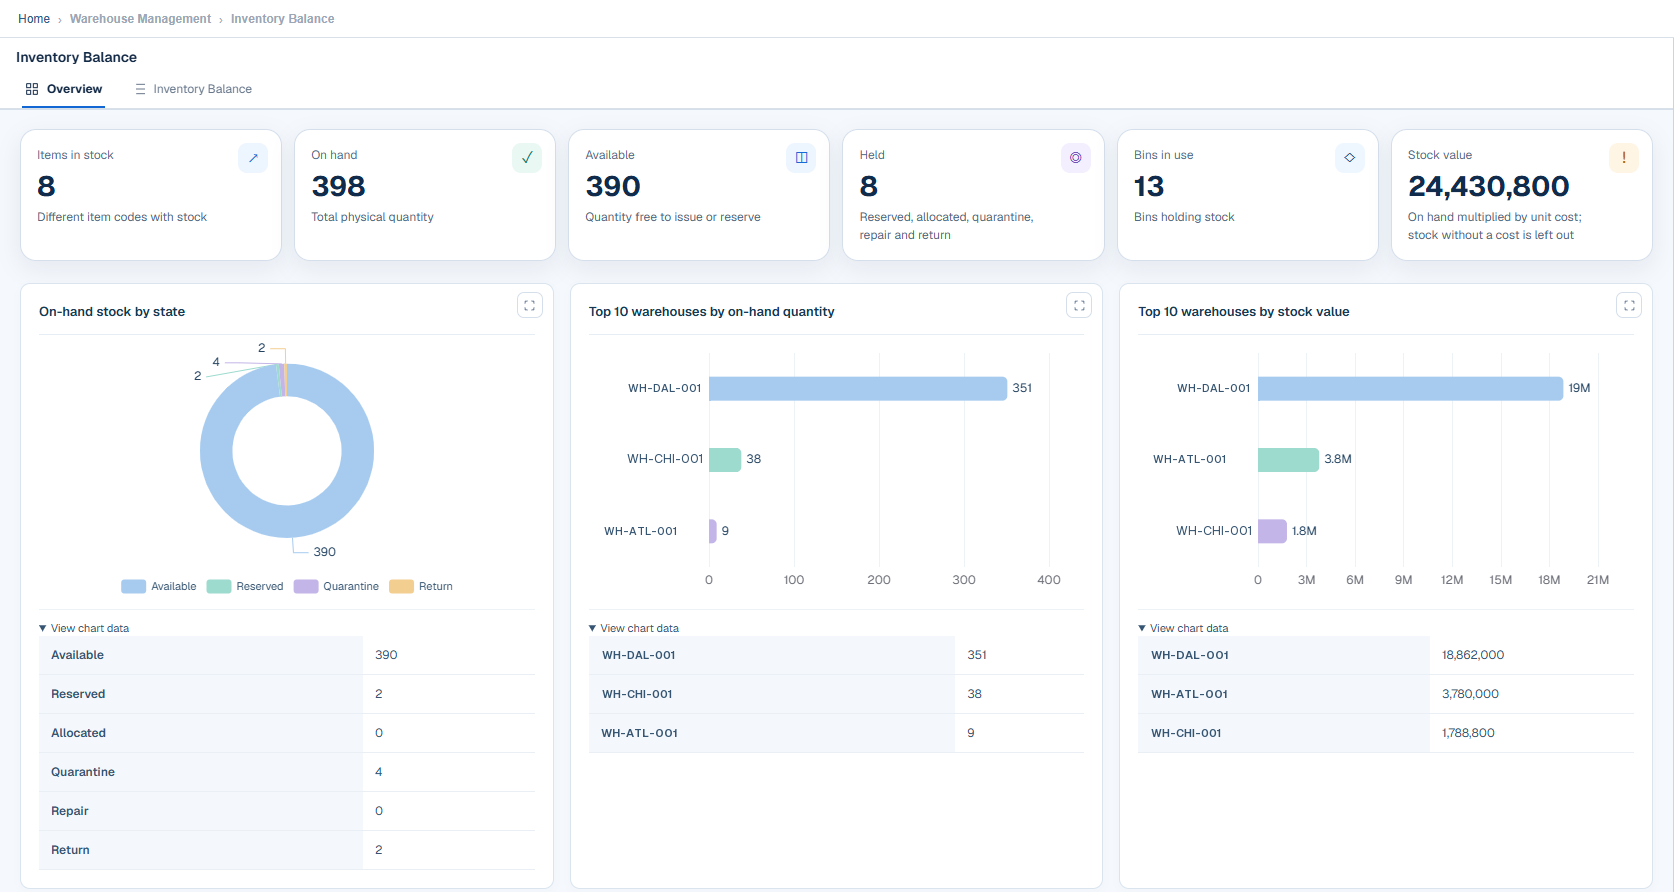Go to Home breadcrumb
This screenshot has height=892, width=1674.
point(34,19)
